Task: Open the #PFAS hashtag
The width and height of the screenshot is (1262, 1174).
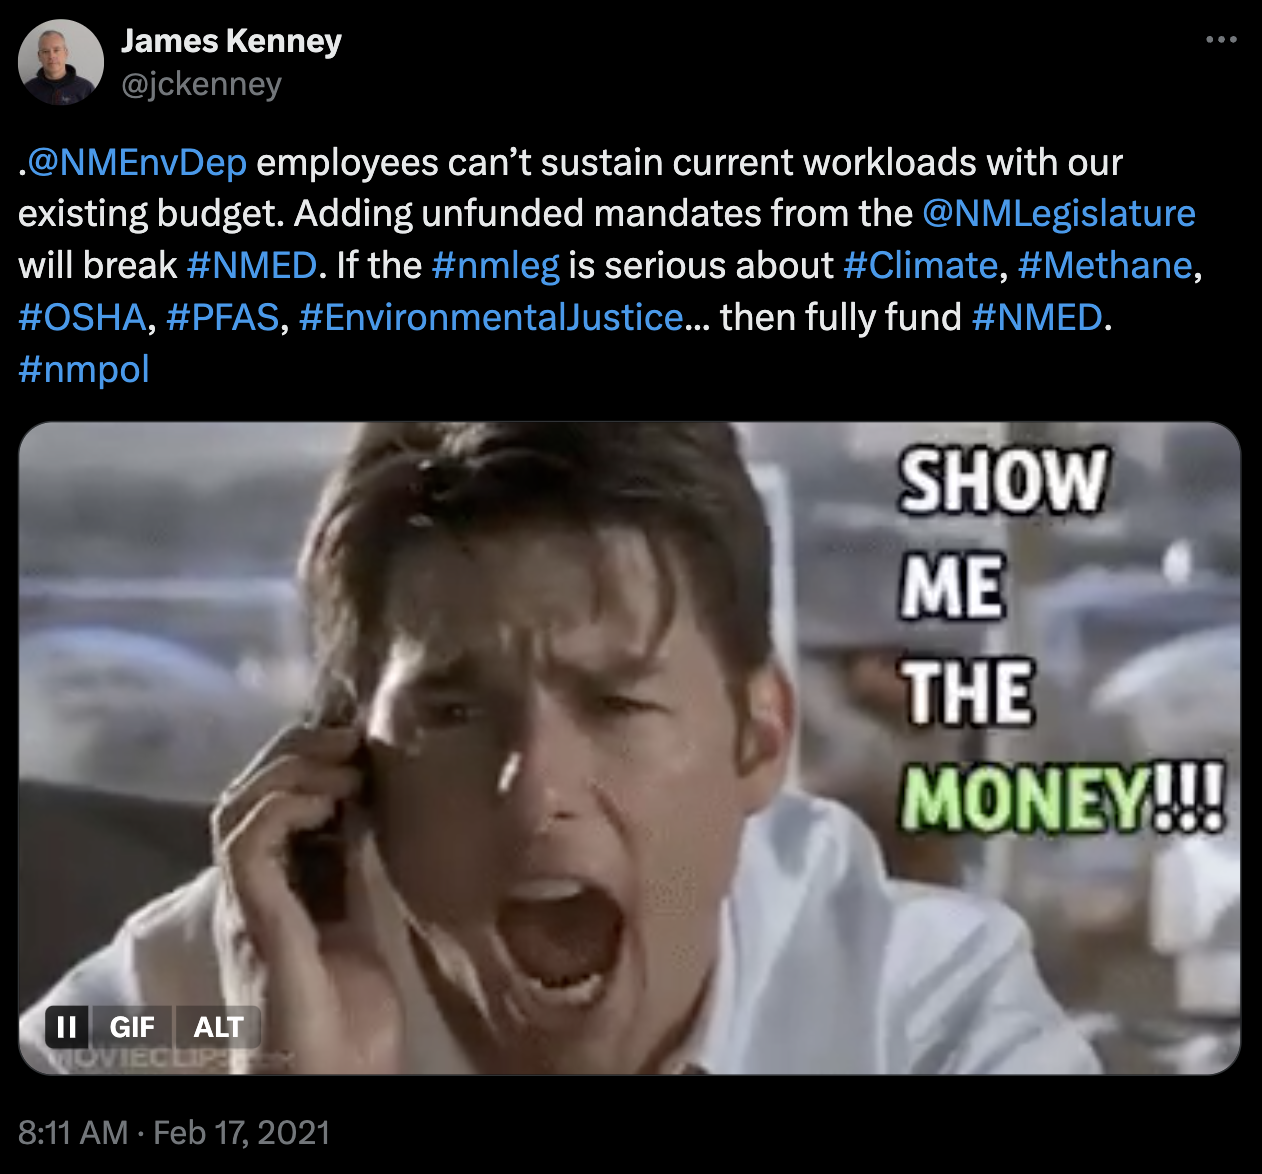Action: click(x=223, y=318)
